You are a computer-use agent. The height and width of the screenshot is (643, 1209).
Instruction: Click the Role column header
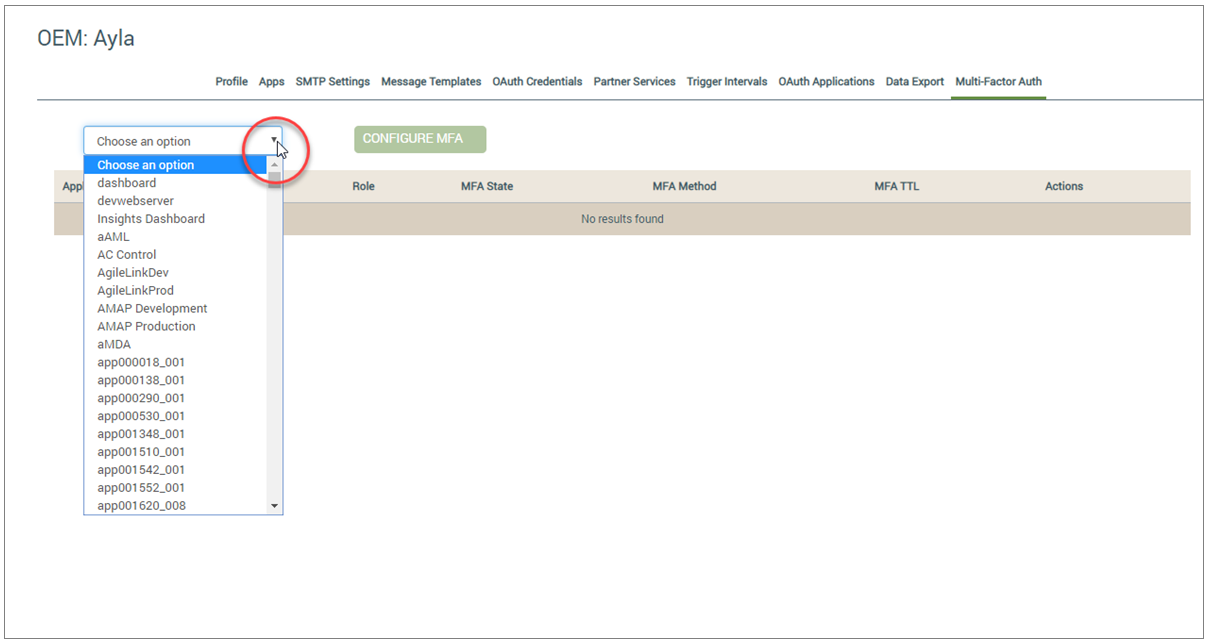[363, 186]
